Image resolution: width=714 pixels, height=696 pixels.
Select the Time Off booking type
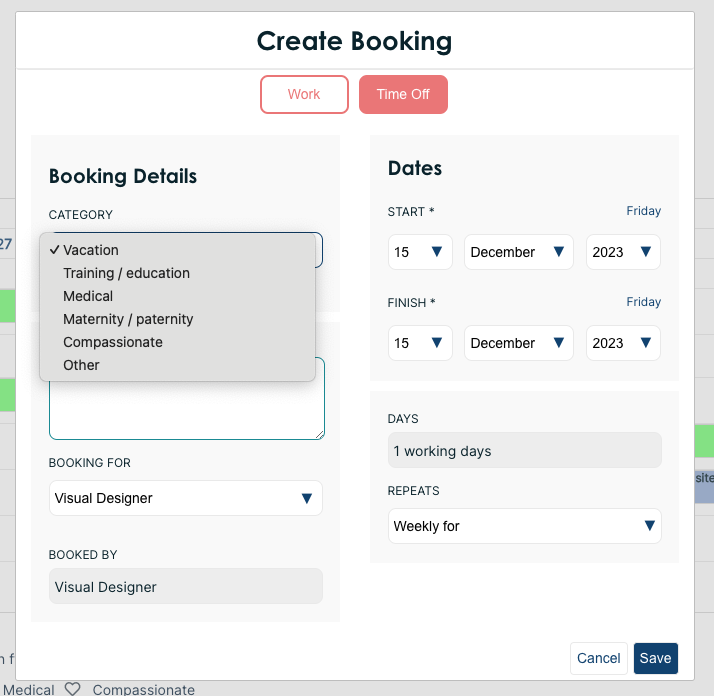pos(403,95)
